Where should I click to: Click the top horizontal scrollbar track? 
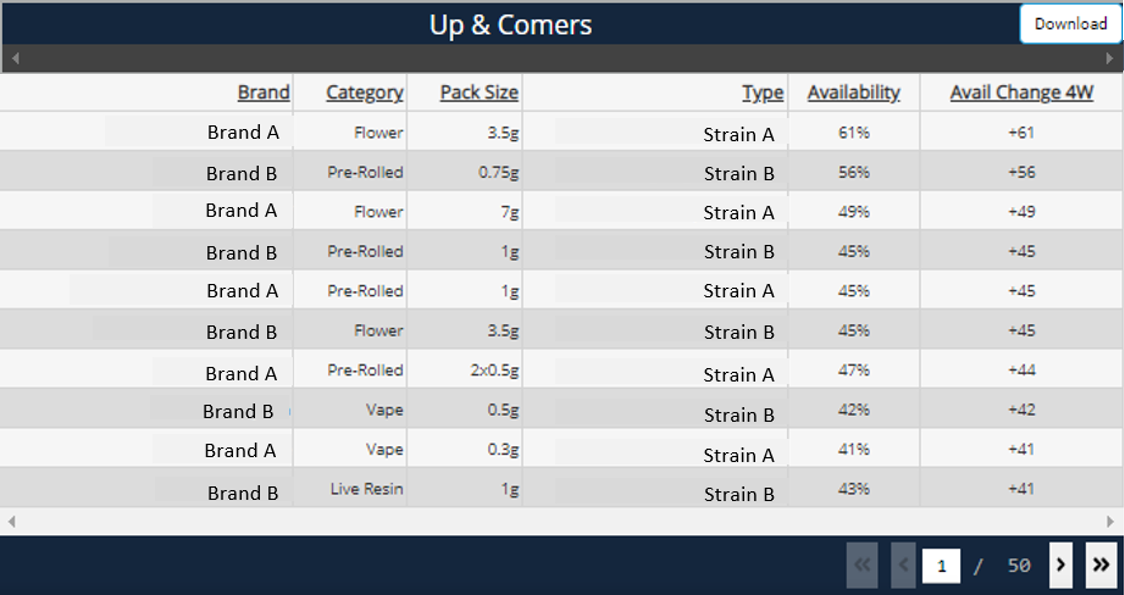point(560,59)
